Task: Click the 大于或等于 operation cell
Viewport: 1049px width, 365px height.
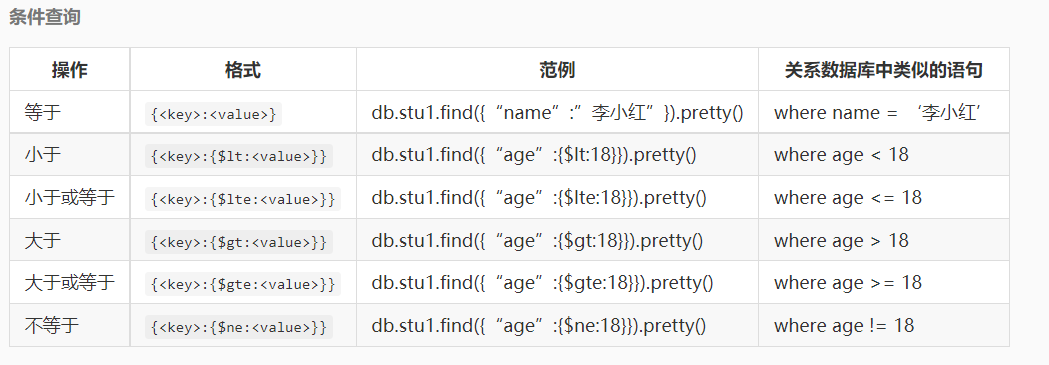Action: pos(70,282)
